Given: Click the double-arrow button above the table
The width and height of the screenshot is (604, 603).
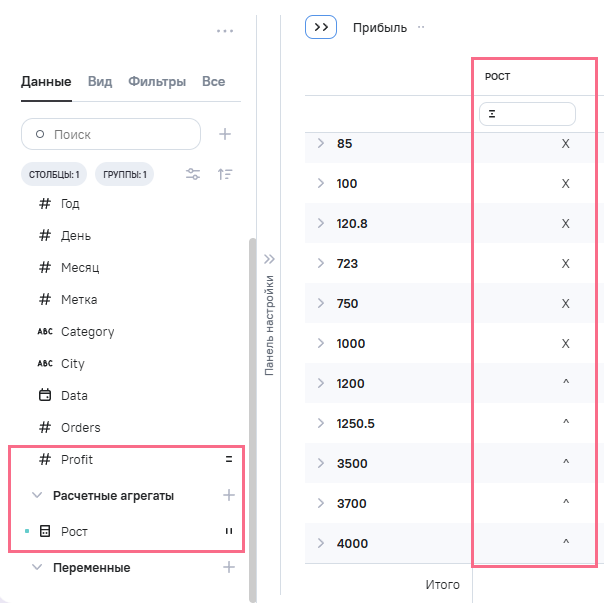Looking at the screenshot, I should click(x=321, y=28).
